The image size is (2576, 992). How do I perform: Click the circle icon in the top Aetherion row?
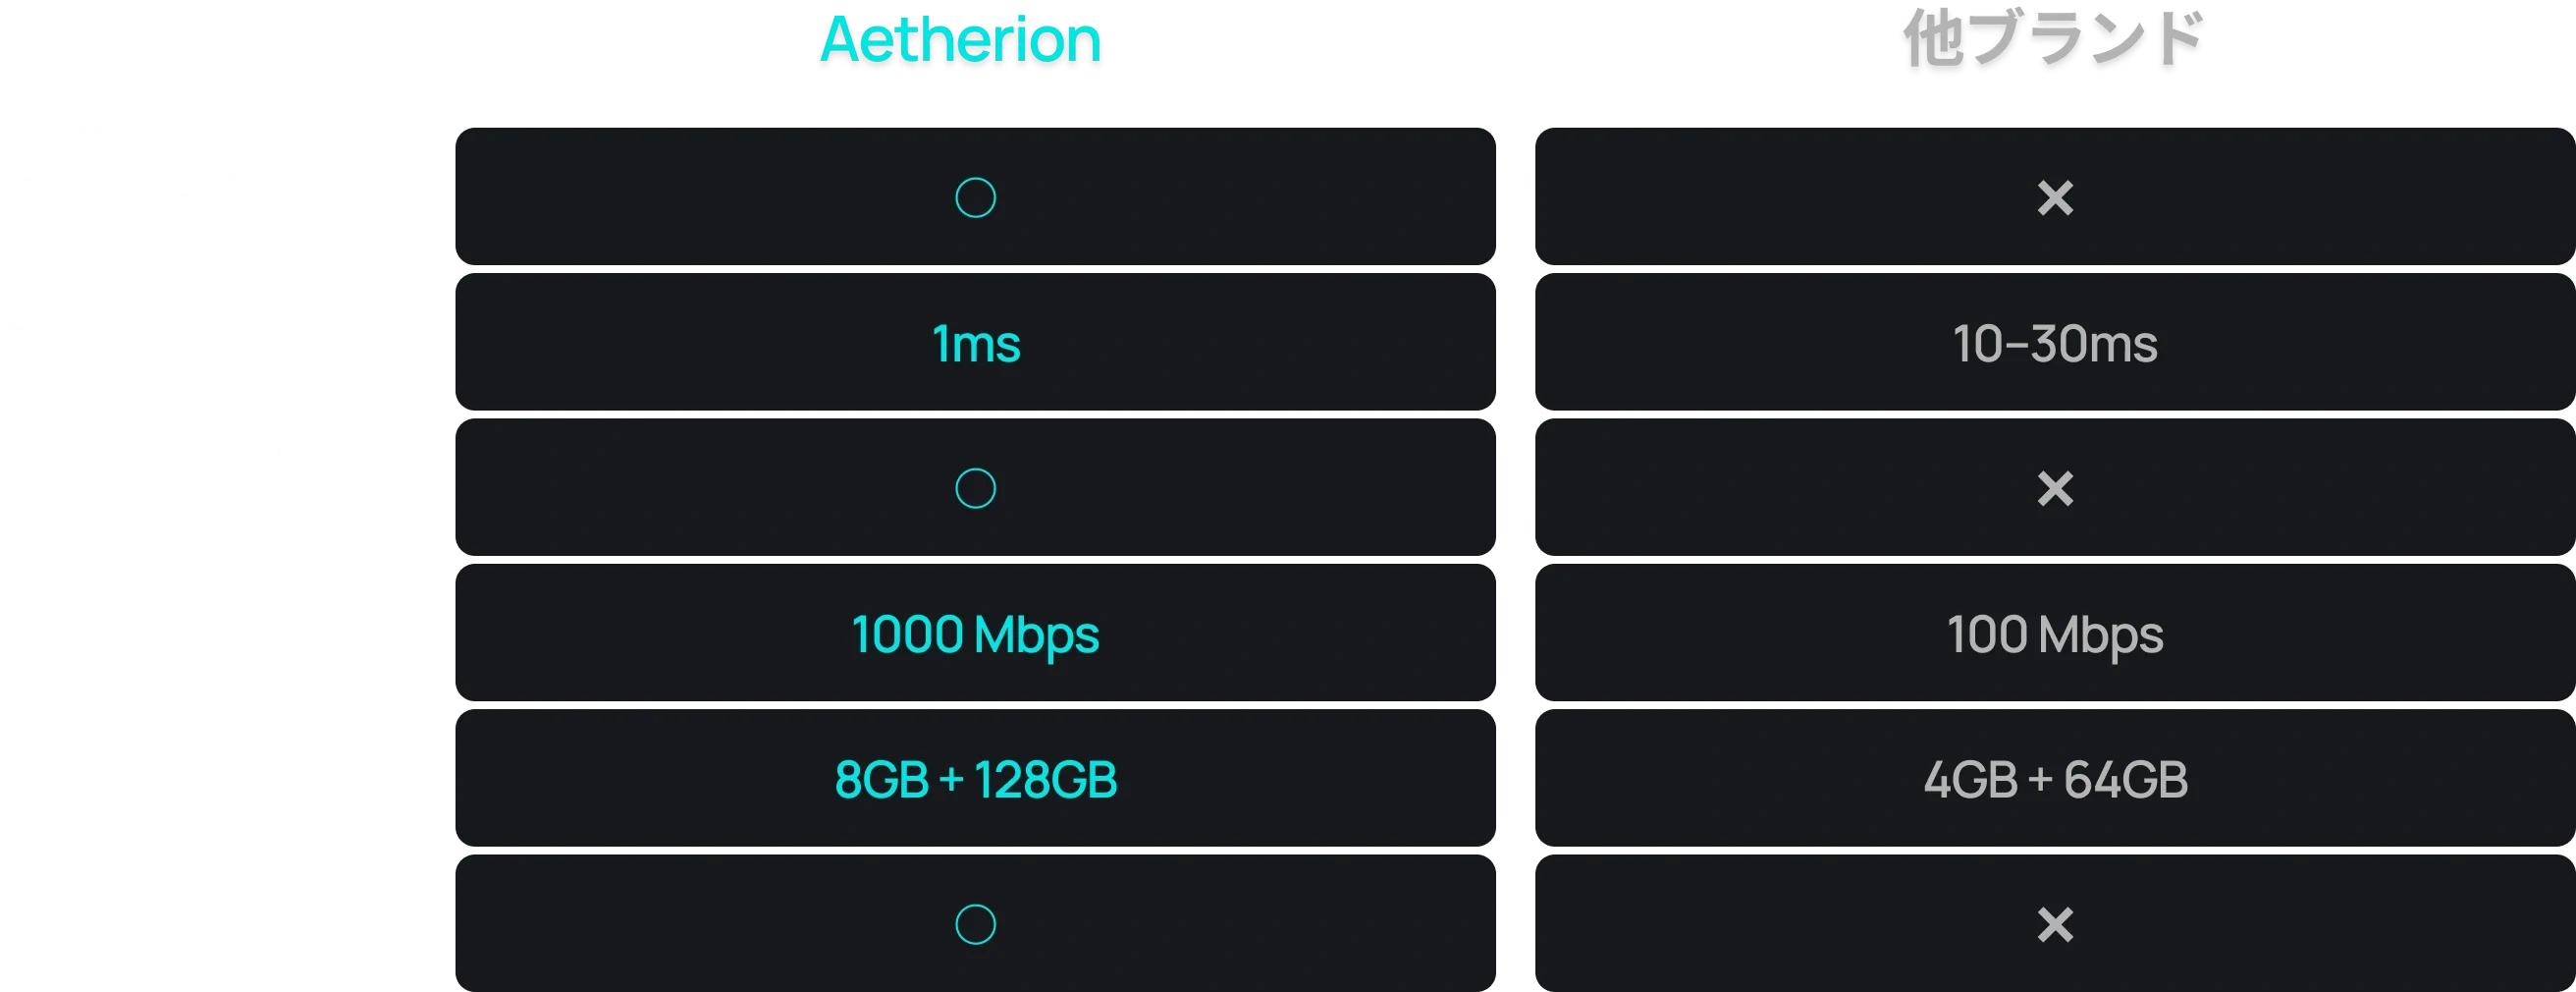point(975,197)
